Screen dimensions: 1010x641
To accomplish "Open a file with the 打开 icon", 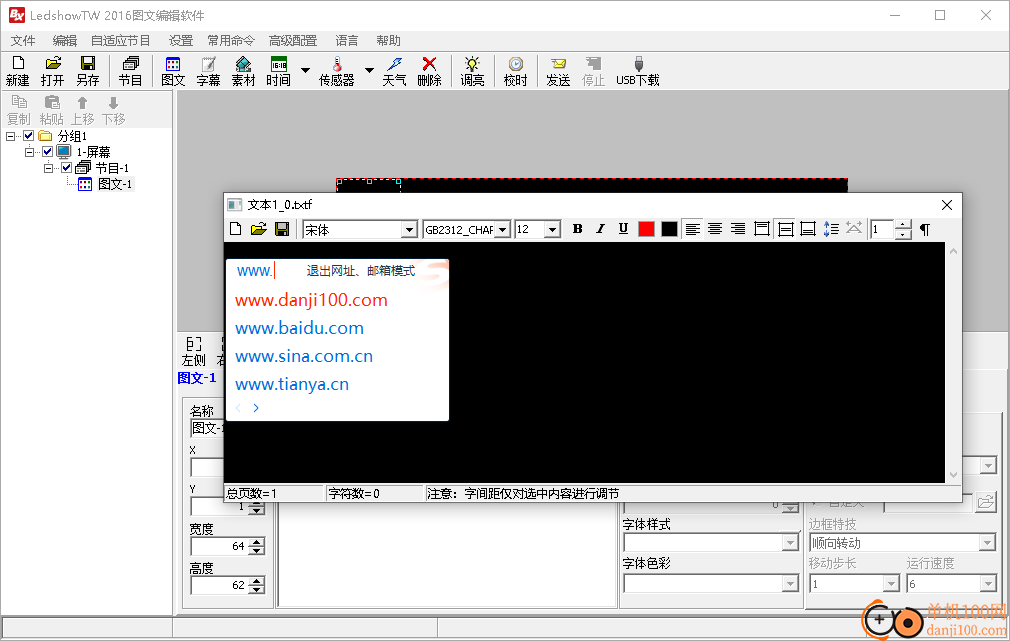I will 53,71.
